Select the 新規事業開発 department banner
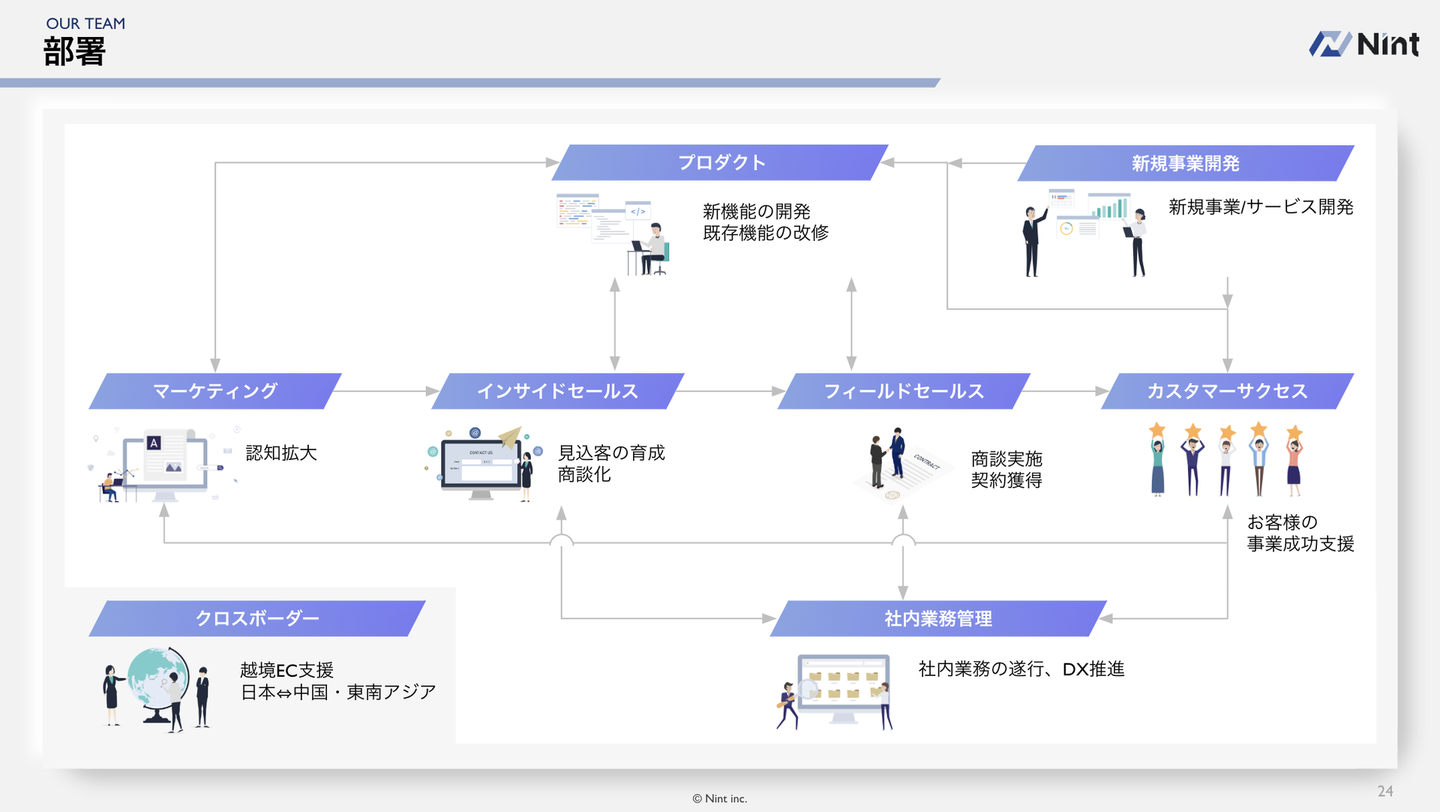This screenshot has height=812, width=1440. 1186,163
